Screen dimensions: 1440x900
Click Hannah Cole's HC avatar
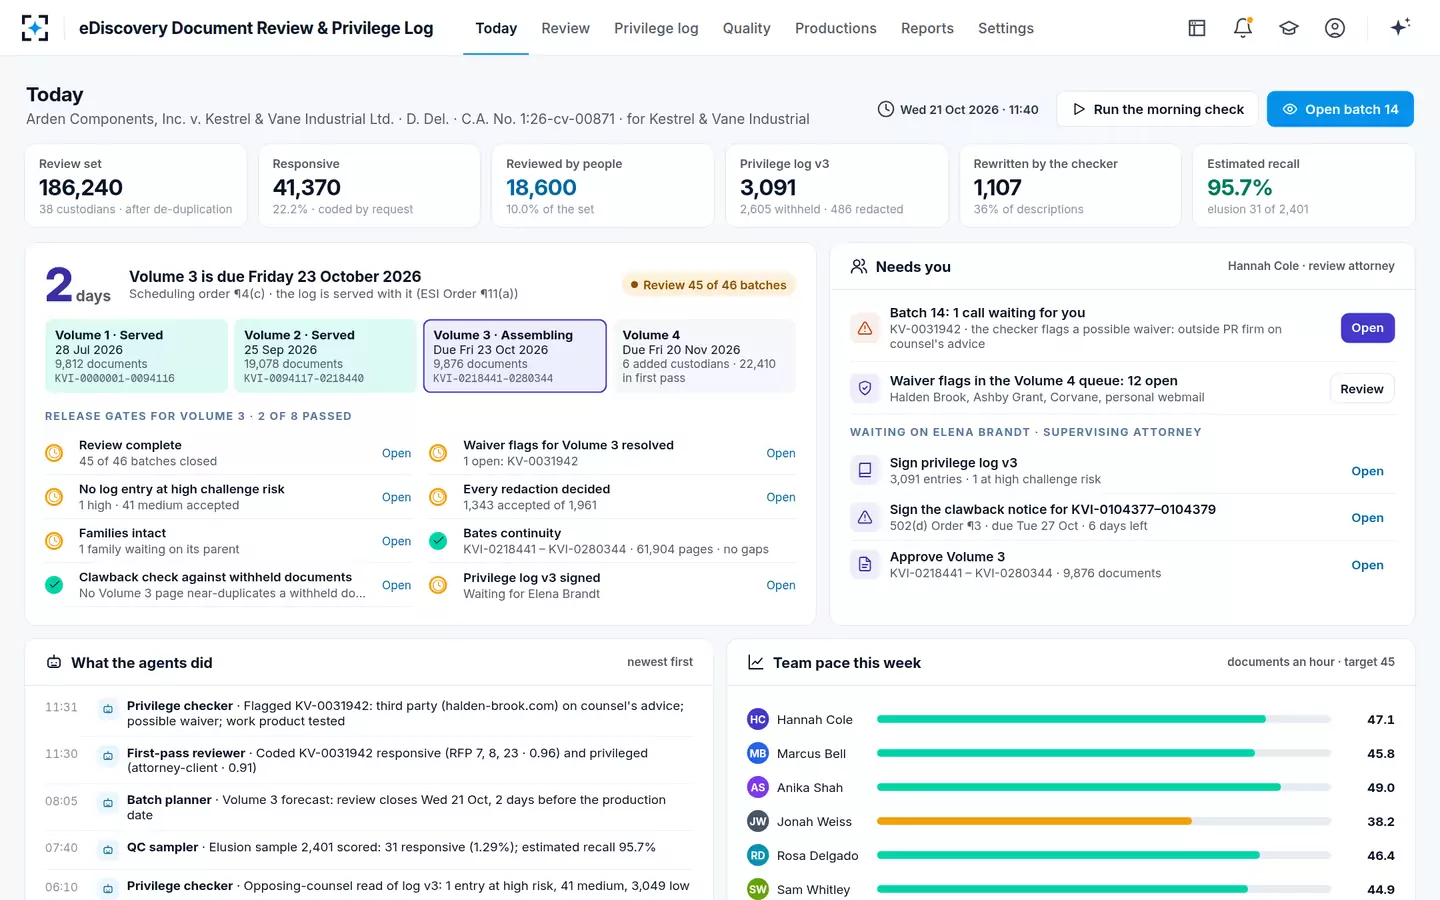(x=758, y=719)
